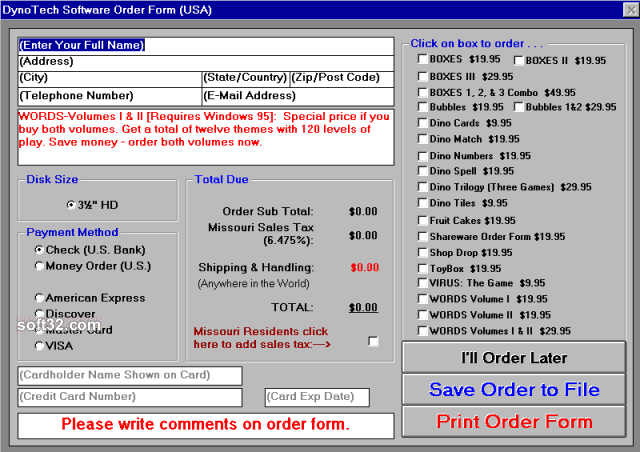Click Save Order to File button
The width and height of the screenshot is (640, 452).
coord(514,389)
